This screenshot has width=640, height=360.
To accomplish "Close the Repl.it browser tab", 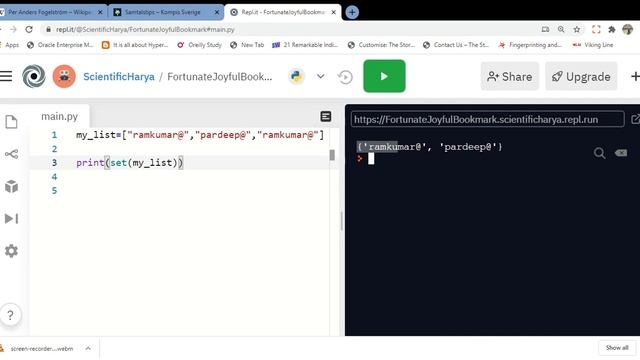I will 333,12.
